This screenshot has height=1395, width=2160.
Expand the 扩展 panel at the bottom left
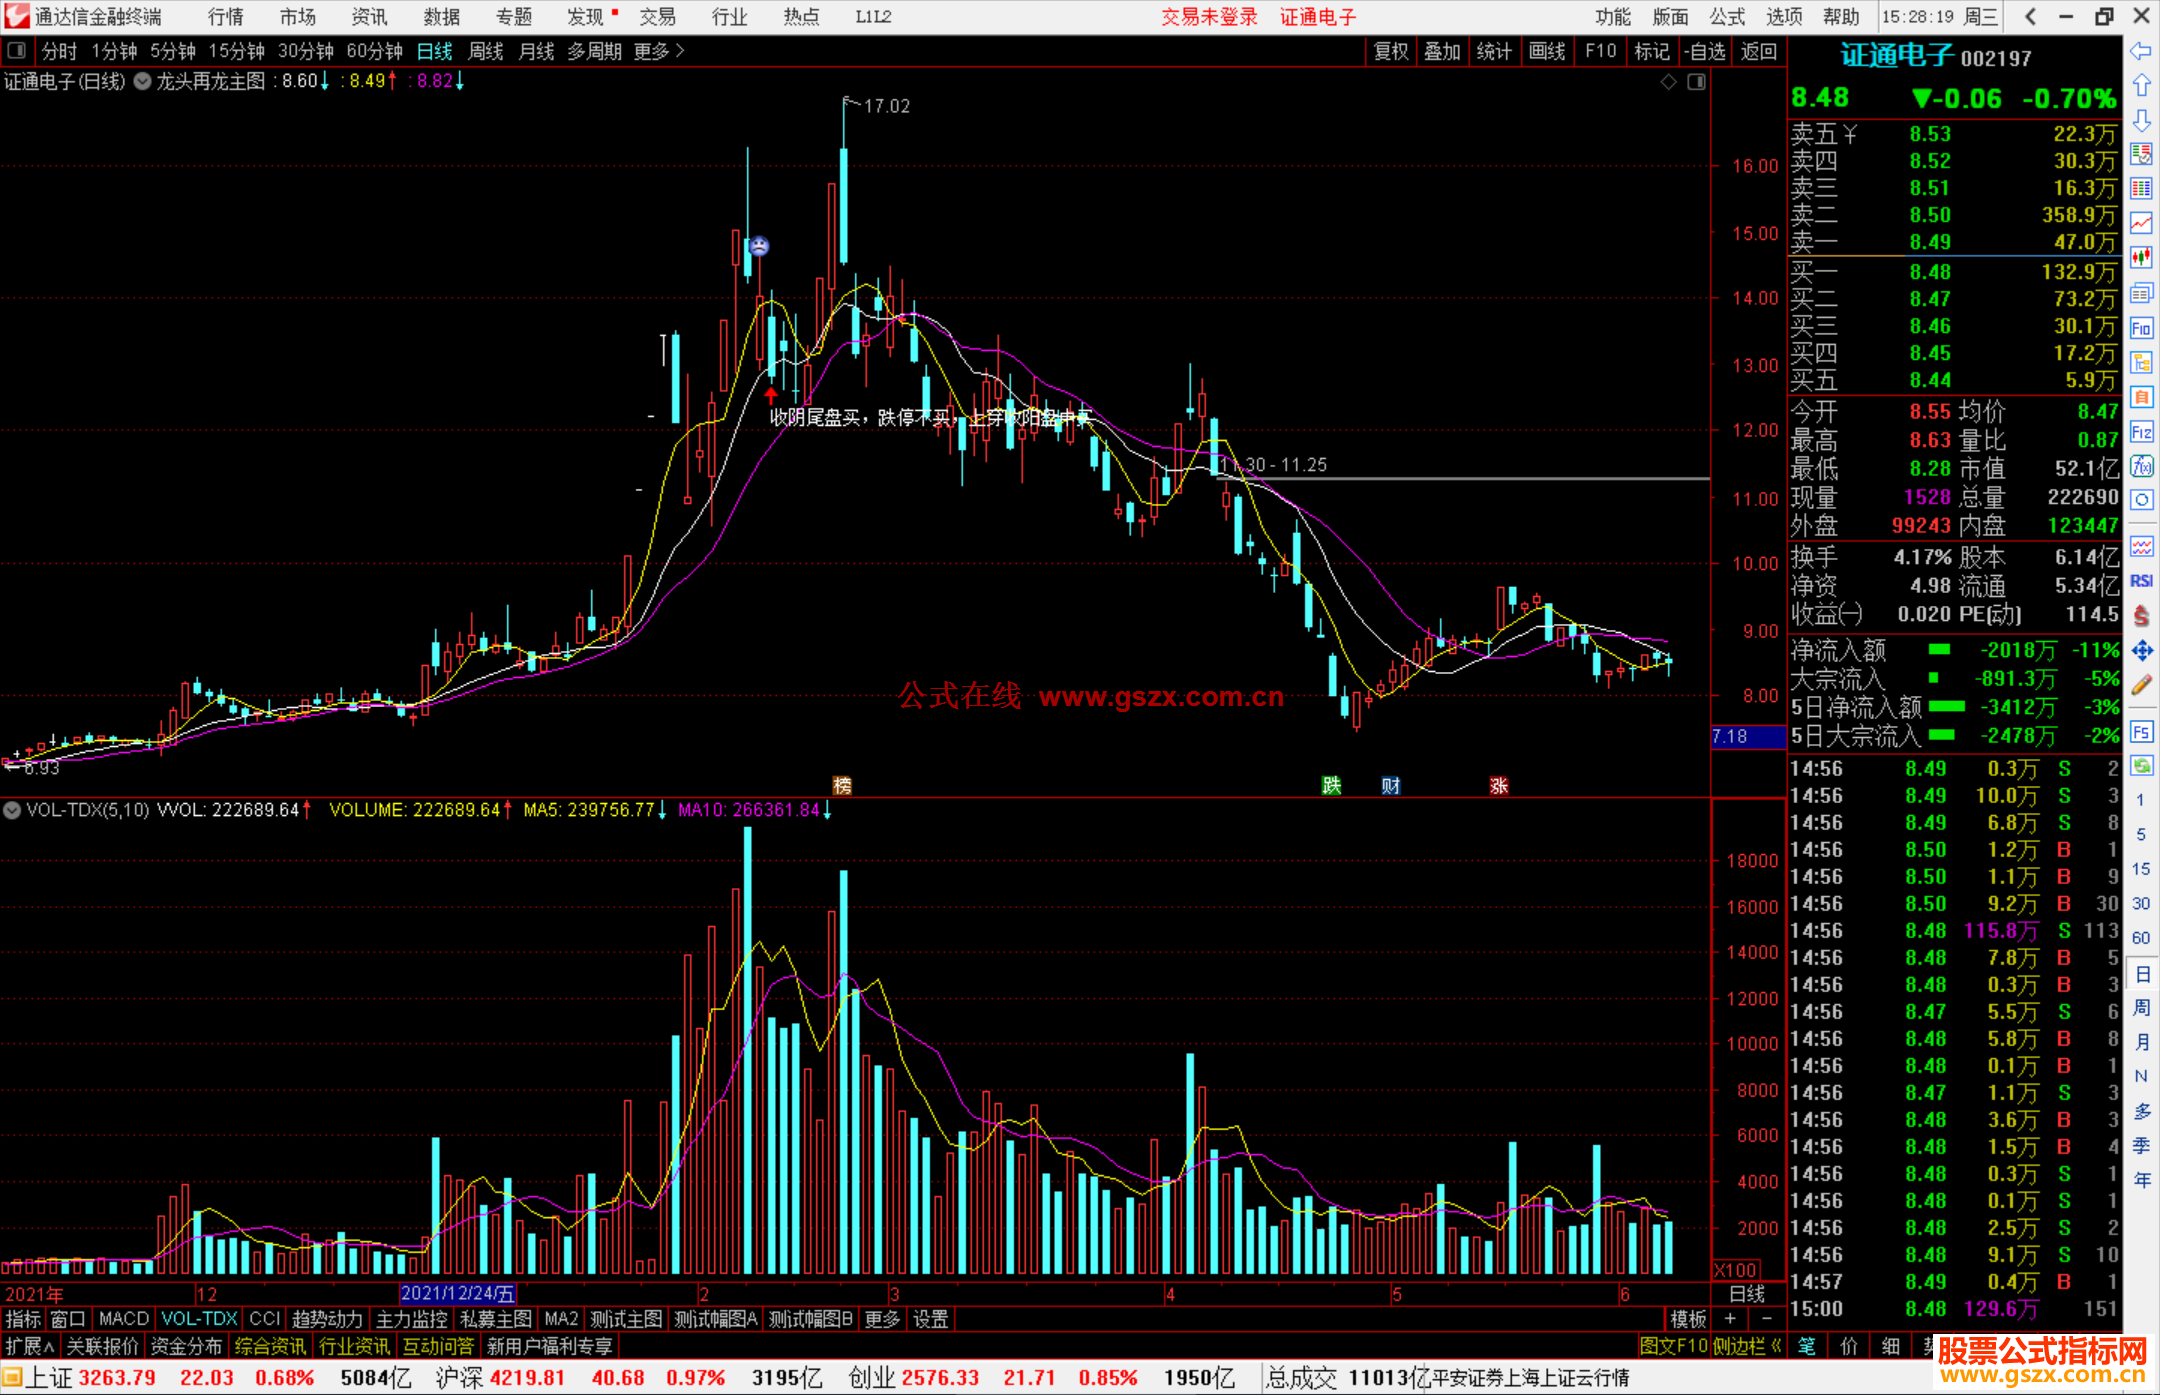[30, 1346]
